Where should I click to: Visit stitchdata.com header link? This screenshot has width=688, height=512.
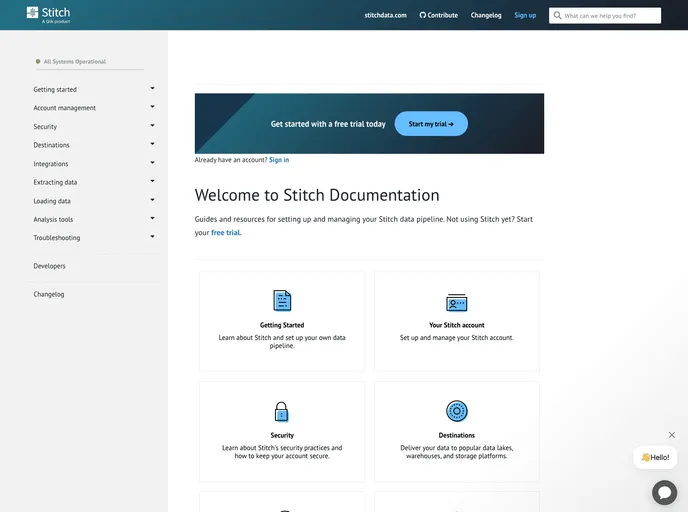click(385, 15)
